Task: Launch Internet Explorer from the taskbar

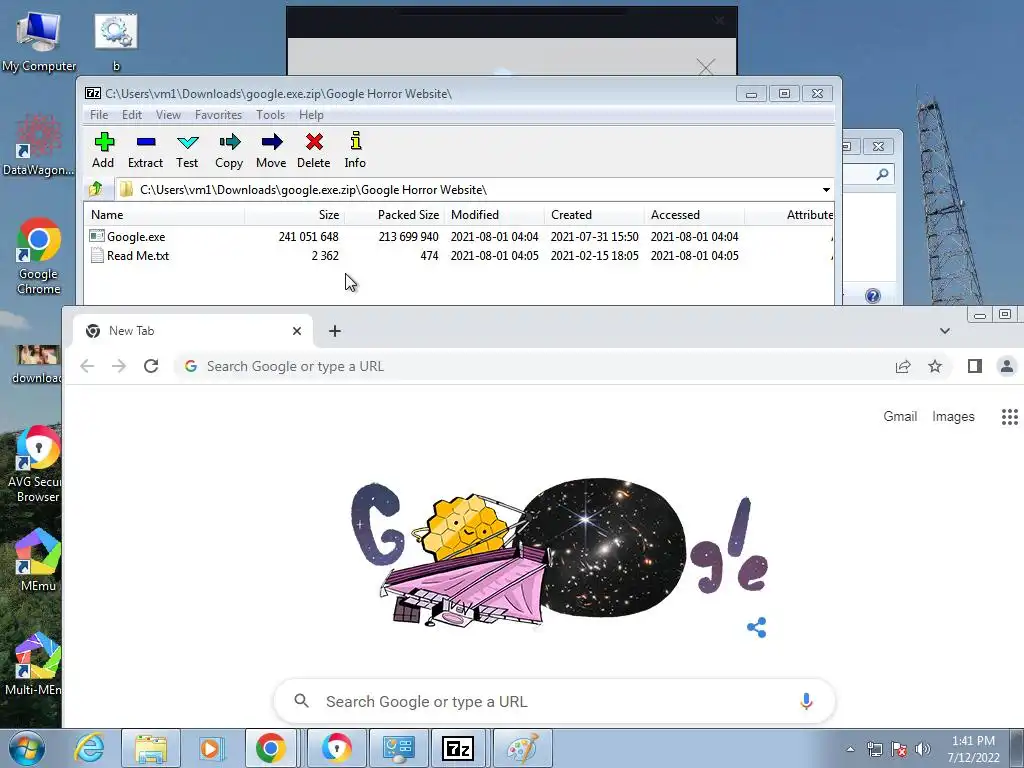Action: (x=89, y=748)
